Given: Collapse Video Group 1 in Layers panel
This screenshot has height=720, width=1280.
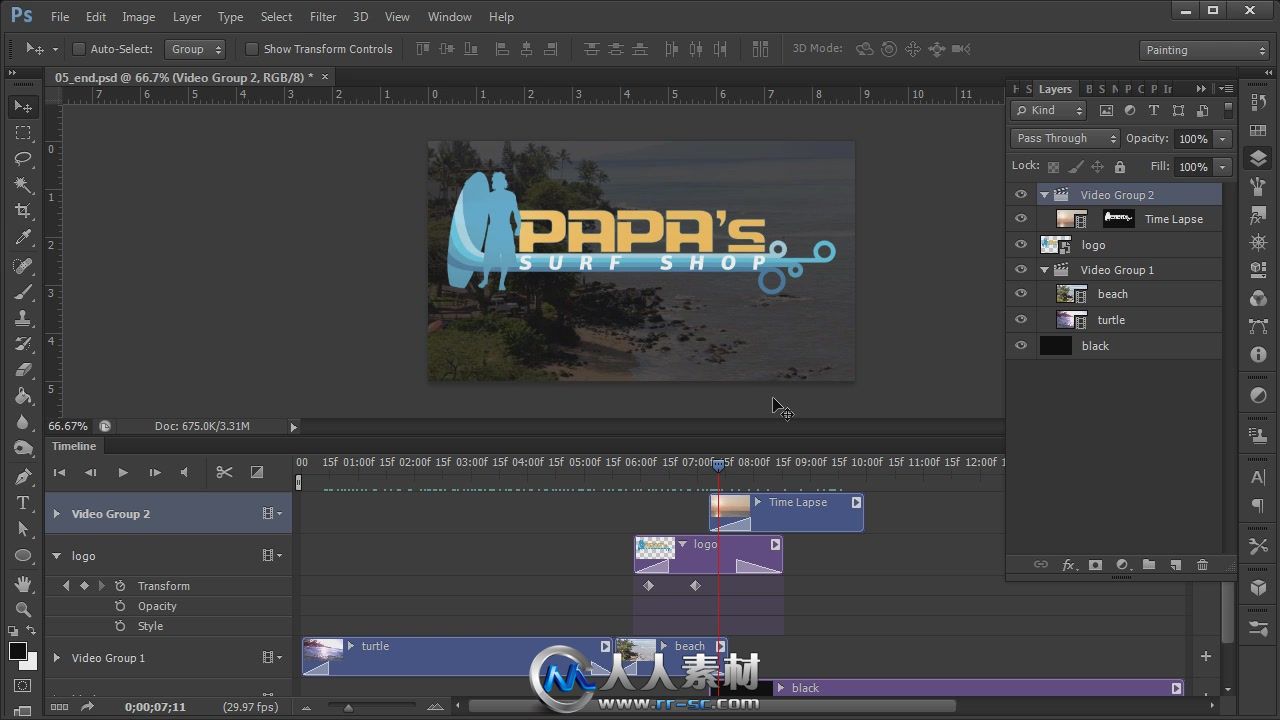Looking at the screenshot, I should pos(1044,270).
